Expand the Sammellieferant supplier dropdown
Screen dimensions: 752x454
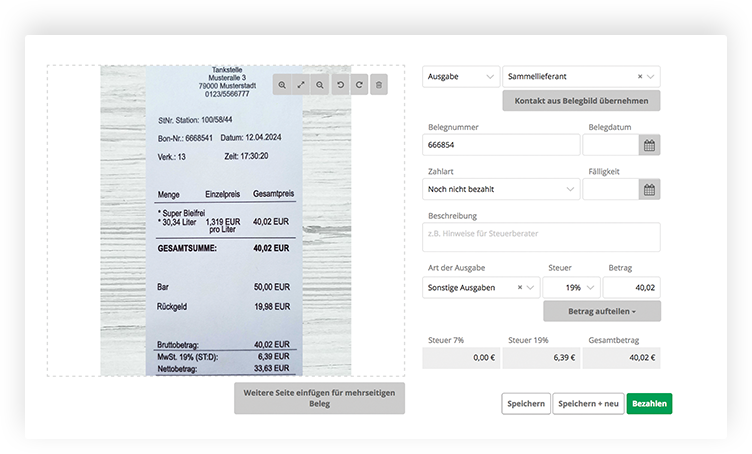click(x=651, y=77)
